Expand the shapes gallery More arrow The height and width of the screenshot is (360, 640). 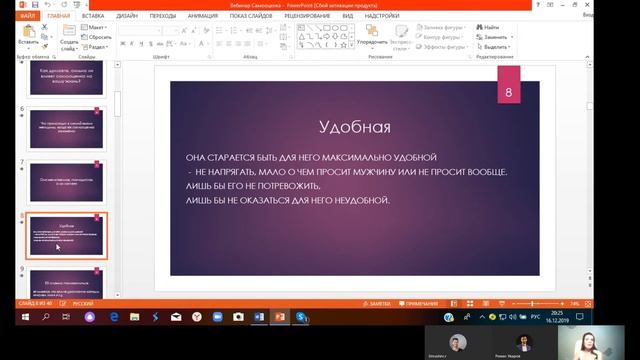point(351,45)
